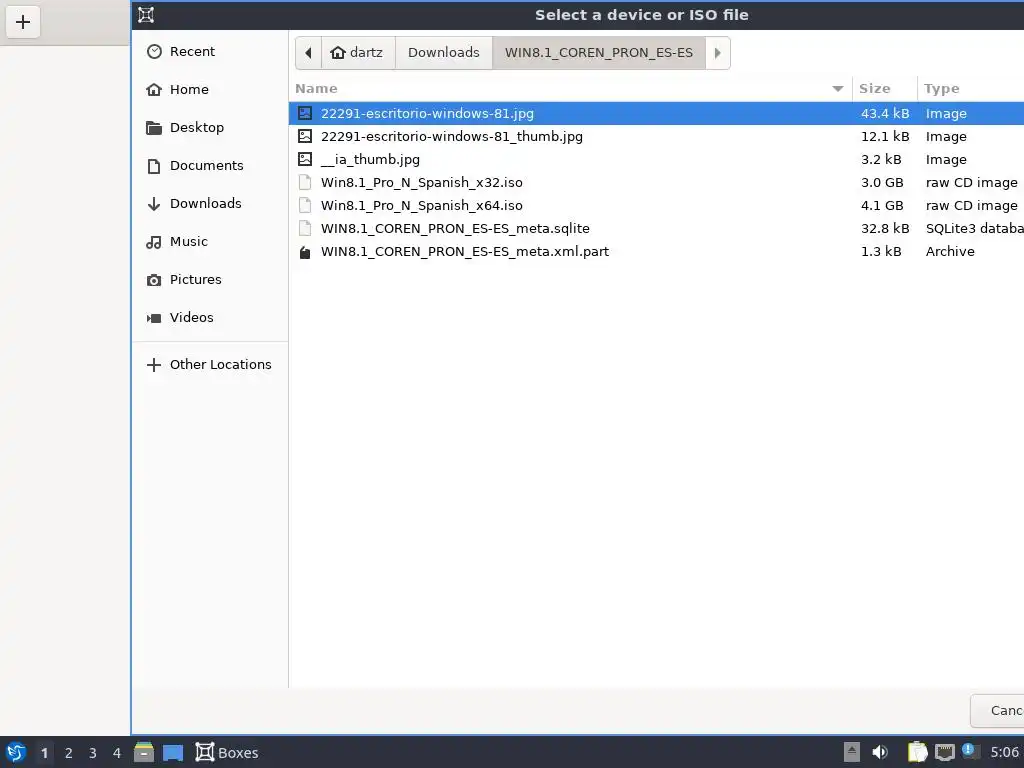Click the blank file icon of the x64 iso
Image resolution: width=1024 pixels, height=768 pixels.
click(305, 206)
